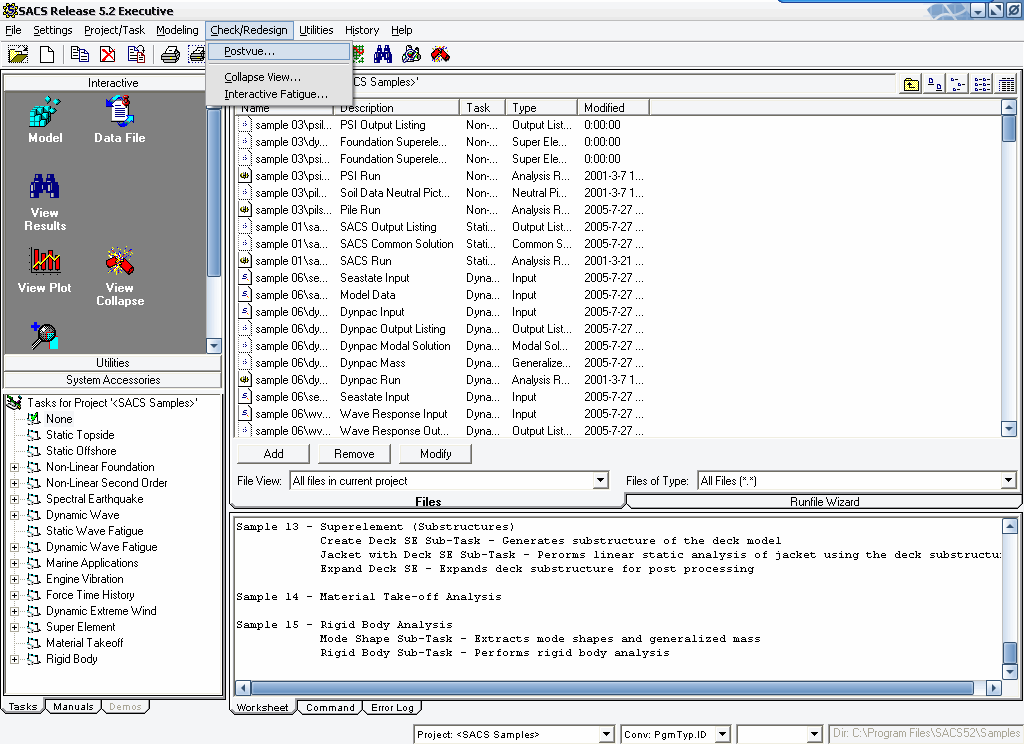1024x744 pixels.
Task: Click the print toolbar icon
Action: (x=170, y=54)
